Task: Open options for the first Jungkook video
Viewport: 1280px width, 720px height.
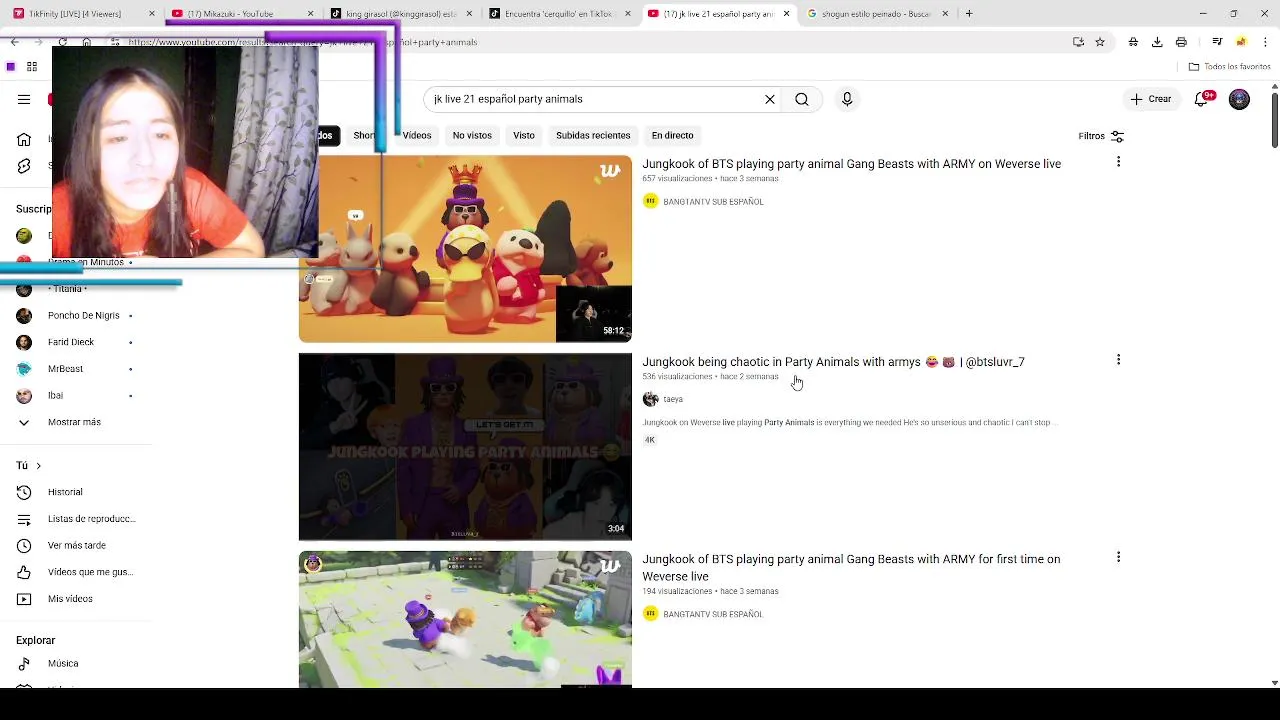Action: pyautogui.click(x=1118, y=162)
